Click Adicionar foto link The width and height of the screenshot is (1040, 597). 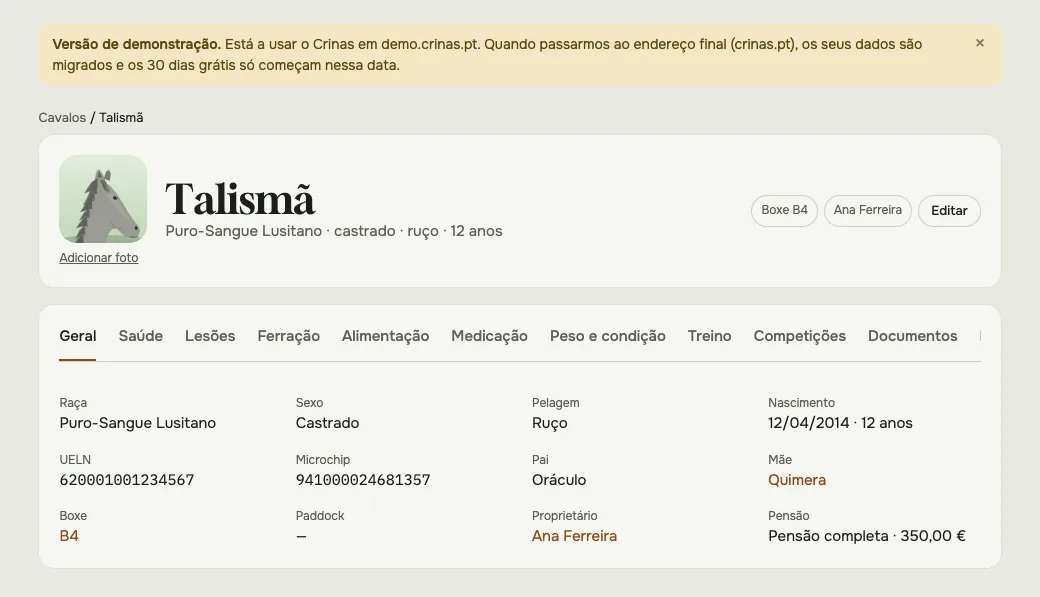99,257
